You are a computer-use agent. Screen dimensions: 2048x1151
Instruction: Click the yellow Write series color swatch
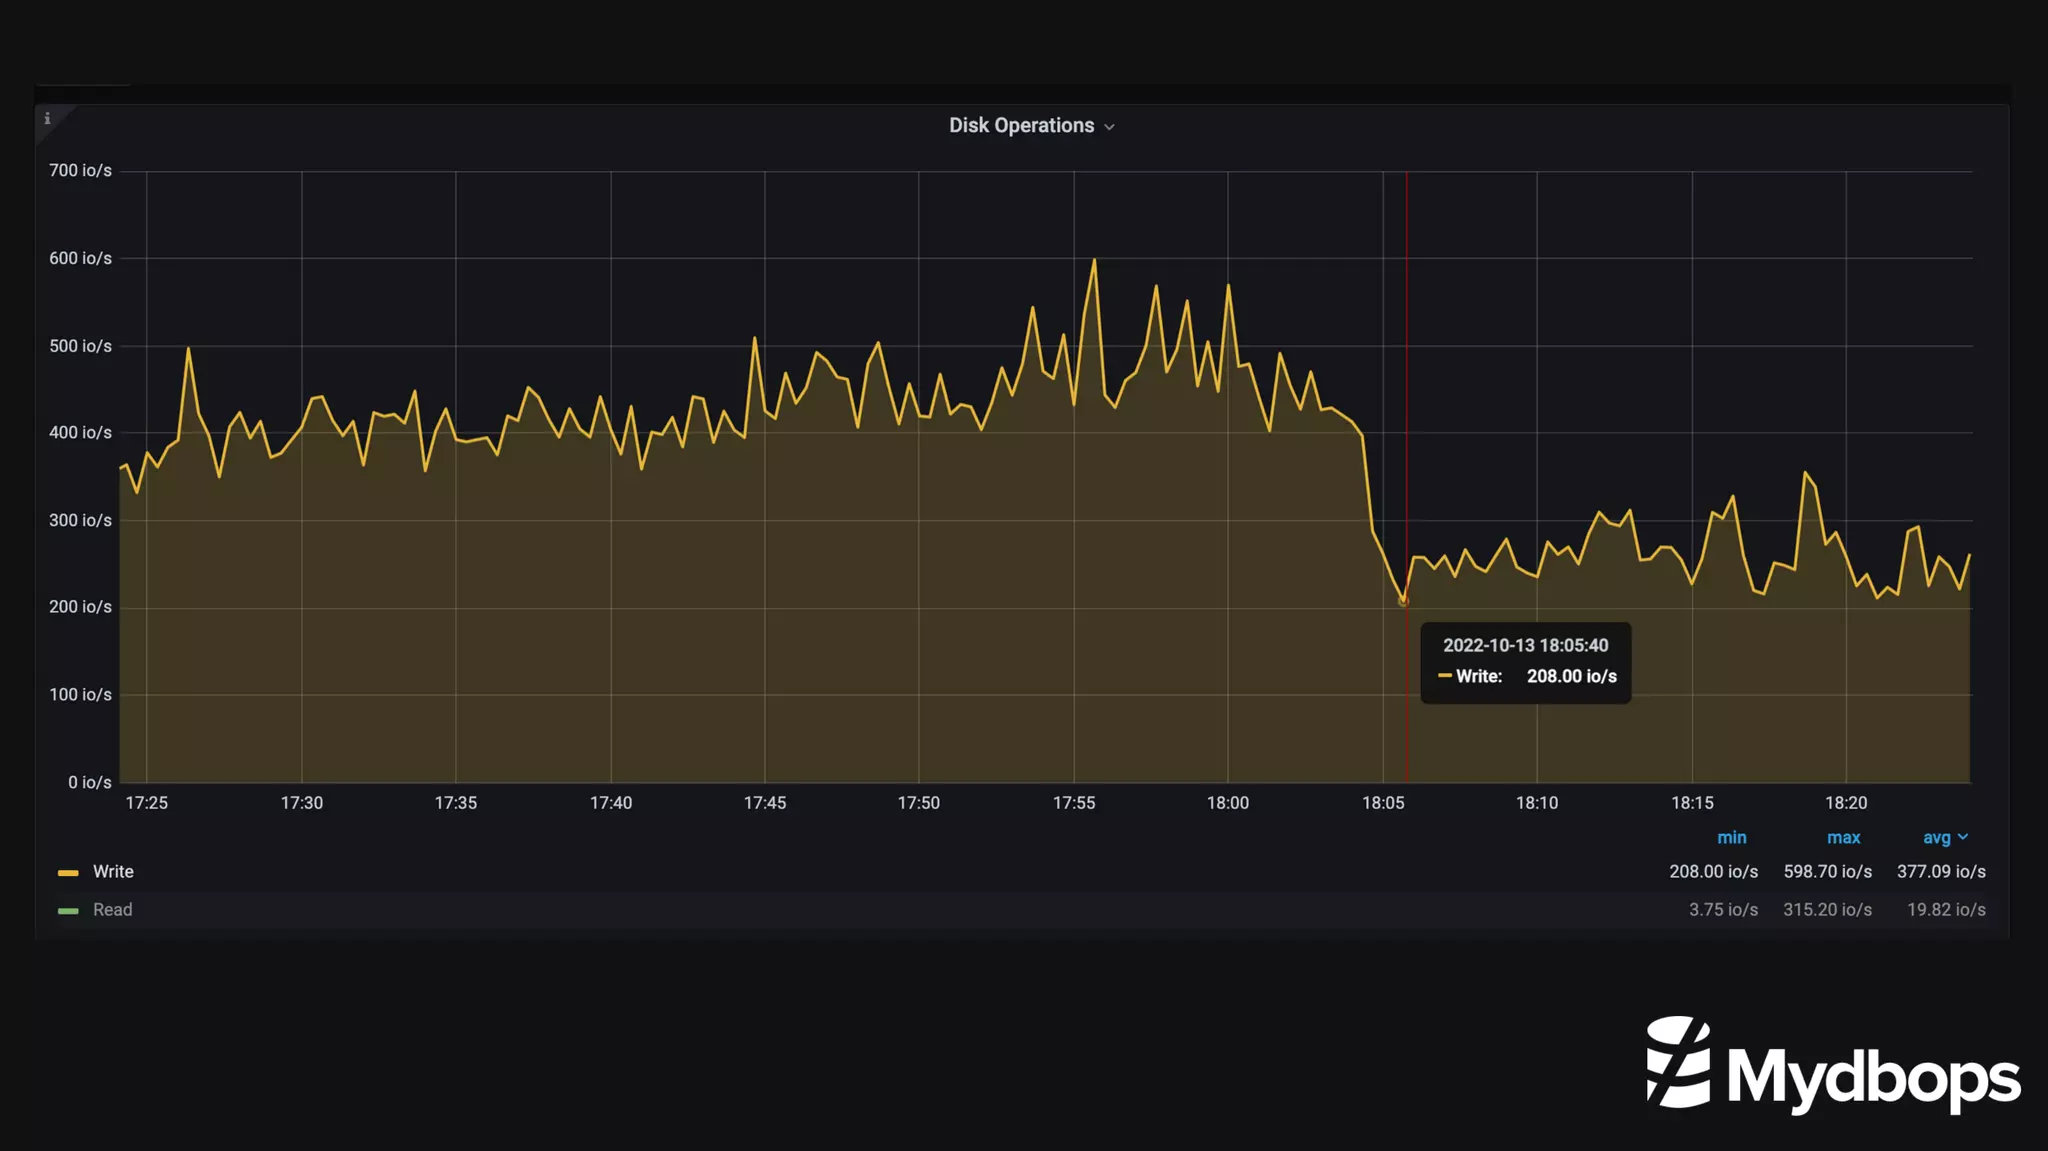[x=68, y=873]
